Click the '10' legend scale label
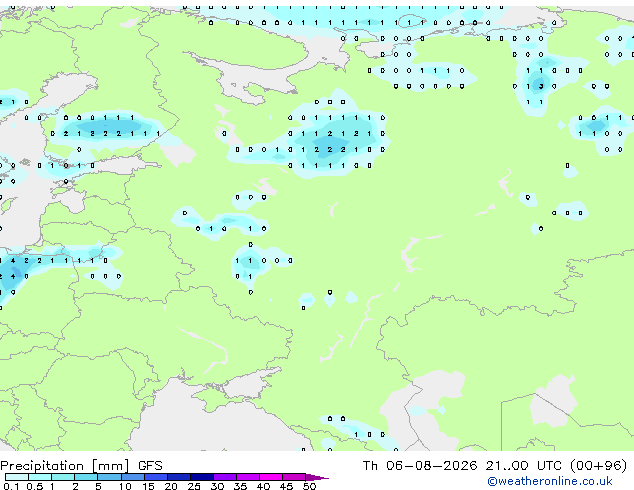This screenshot has width=634, height=490. point(125,486)
